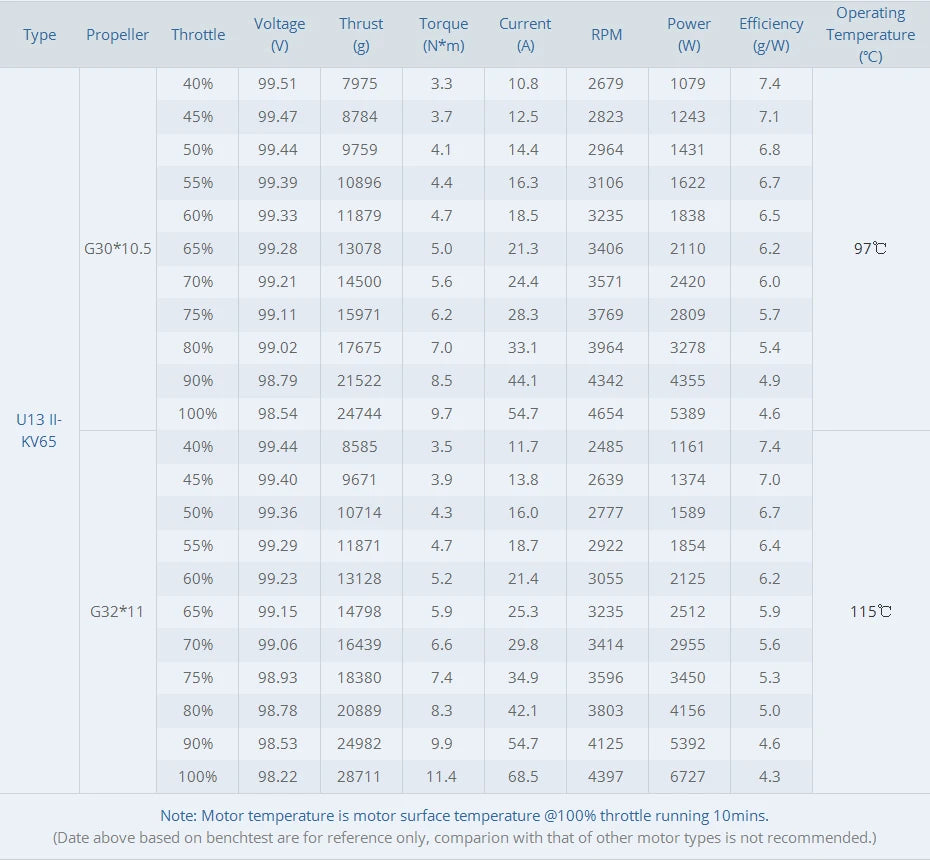Image resolution: width=930 pixels, height=860 pixels.
Task: Click the Operating Temperature column header
Action: [870, 35]
